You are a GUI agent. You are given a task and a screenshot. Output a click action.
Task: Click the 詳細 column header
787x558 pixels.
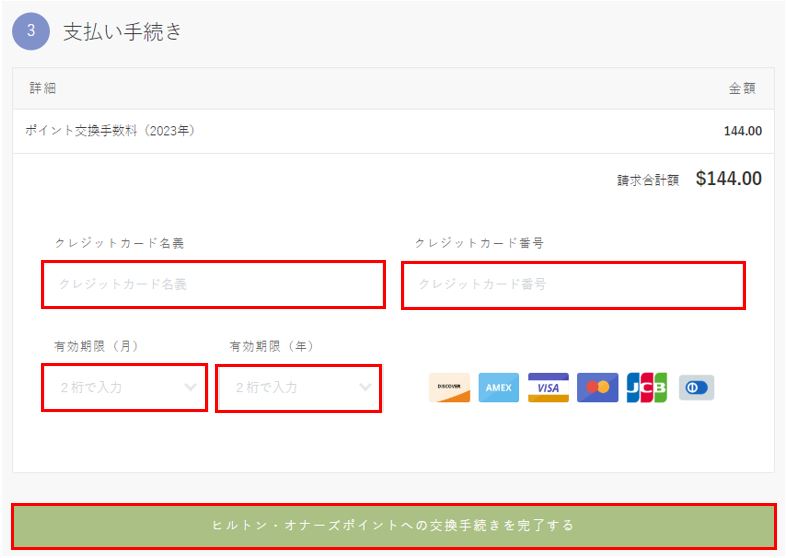tap(43, 88)
